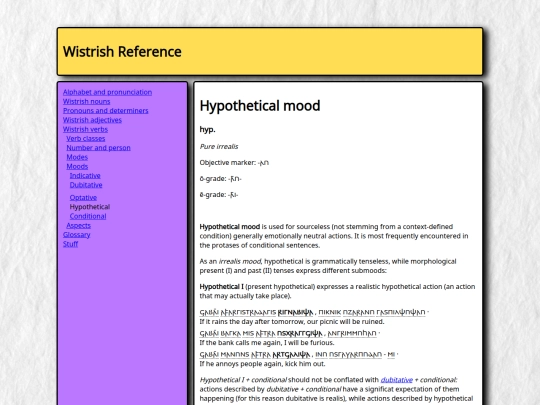Open the Glossary page
This screenshot has height=405, width=540.
pos(76,235)
